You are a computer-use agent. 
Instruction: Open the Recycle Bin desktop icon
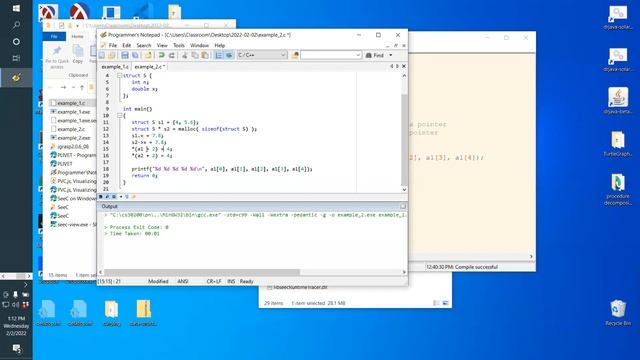pos(618,313)
